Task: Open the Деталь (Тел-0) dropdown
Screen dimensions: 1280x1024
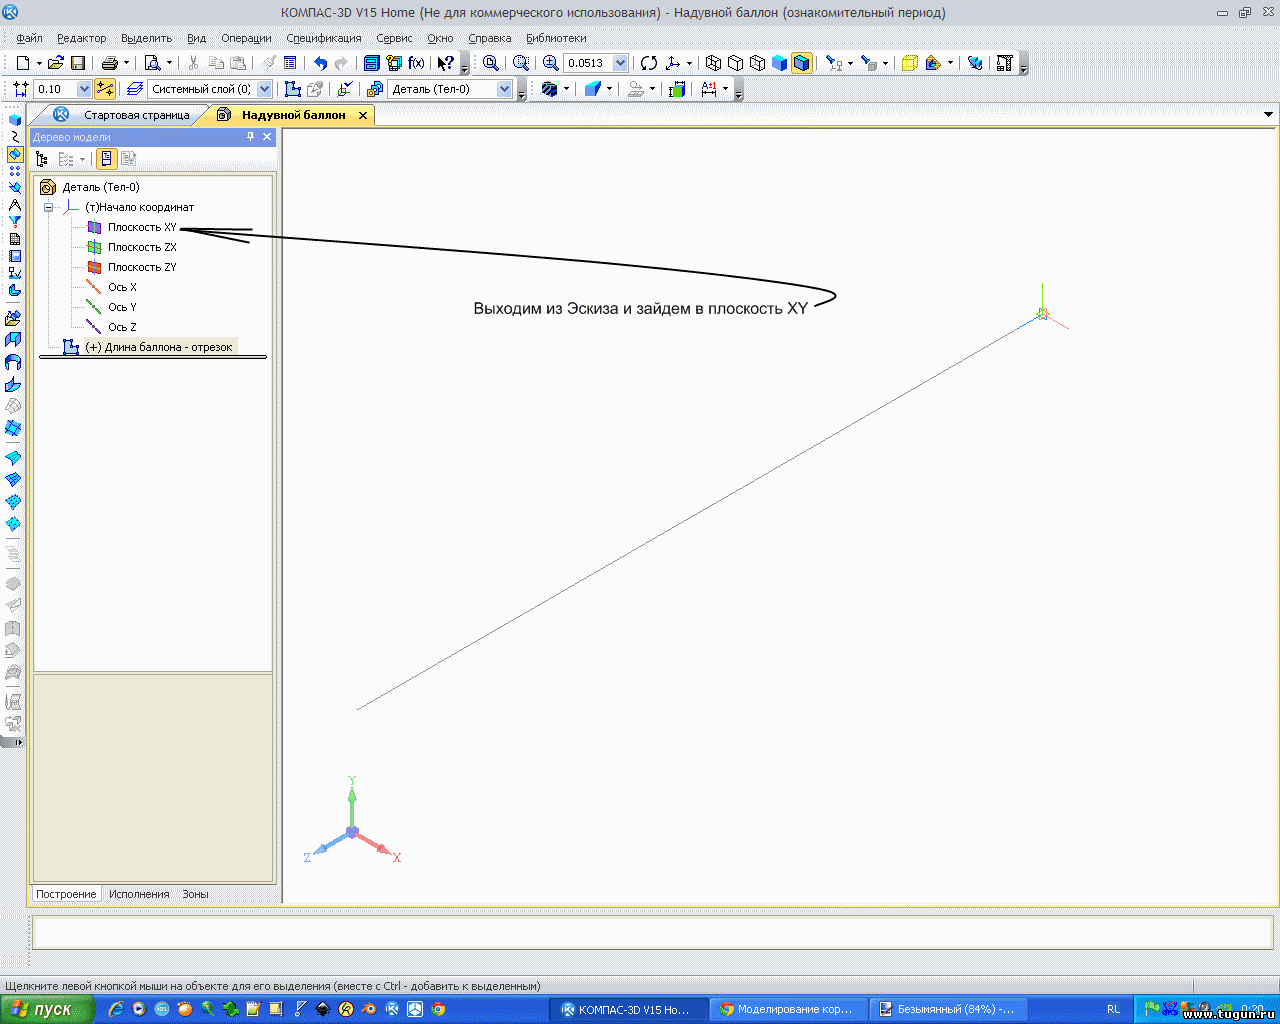Action: (x=504, y=89)
